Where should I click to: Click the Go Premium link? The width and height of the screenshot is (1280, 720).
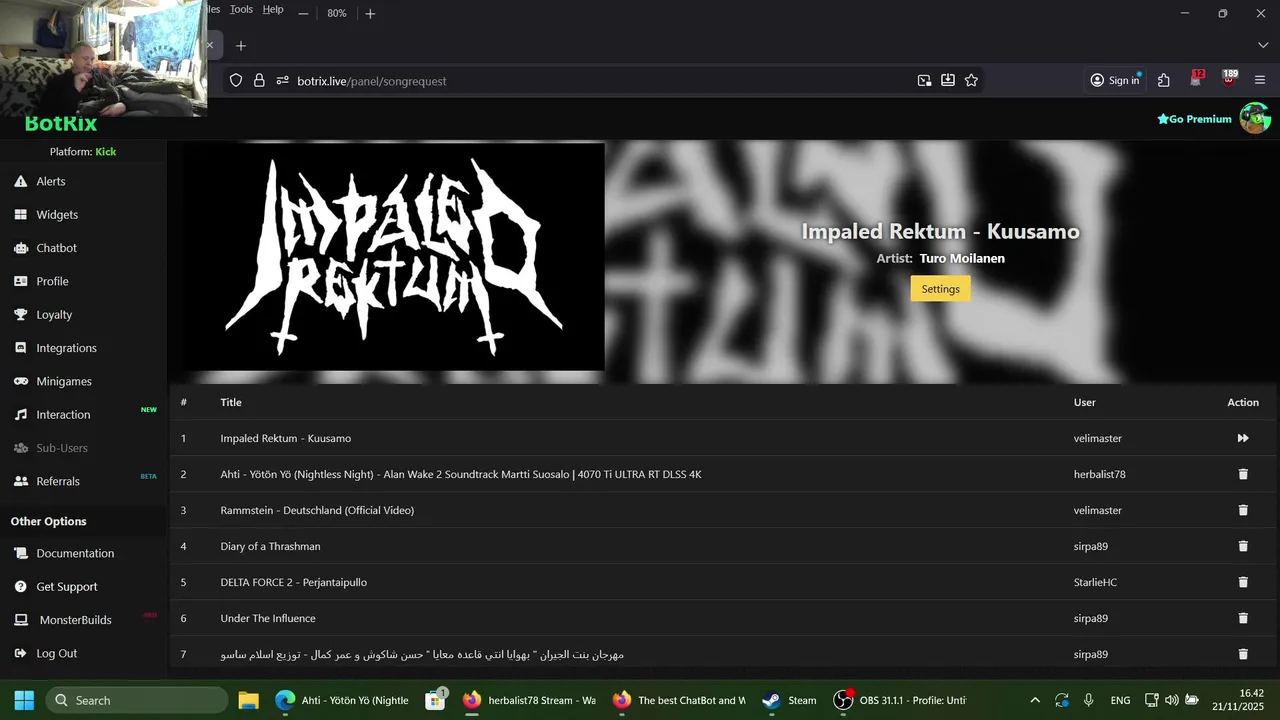tap(1194, 119)
